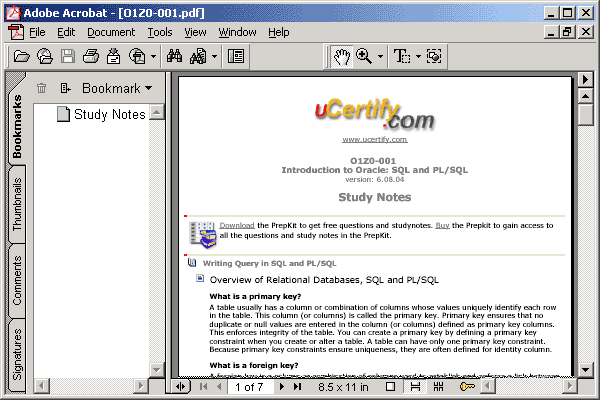This screenshot has width=600, height=400.
Task: Expand the Text Select tool dropdown
Action: tap(418, 56)
